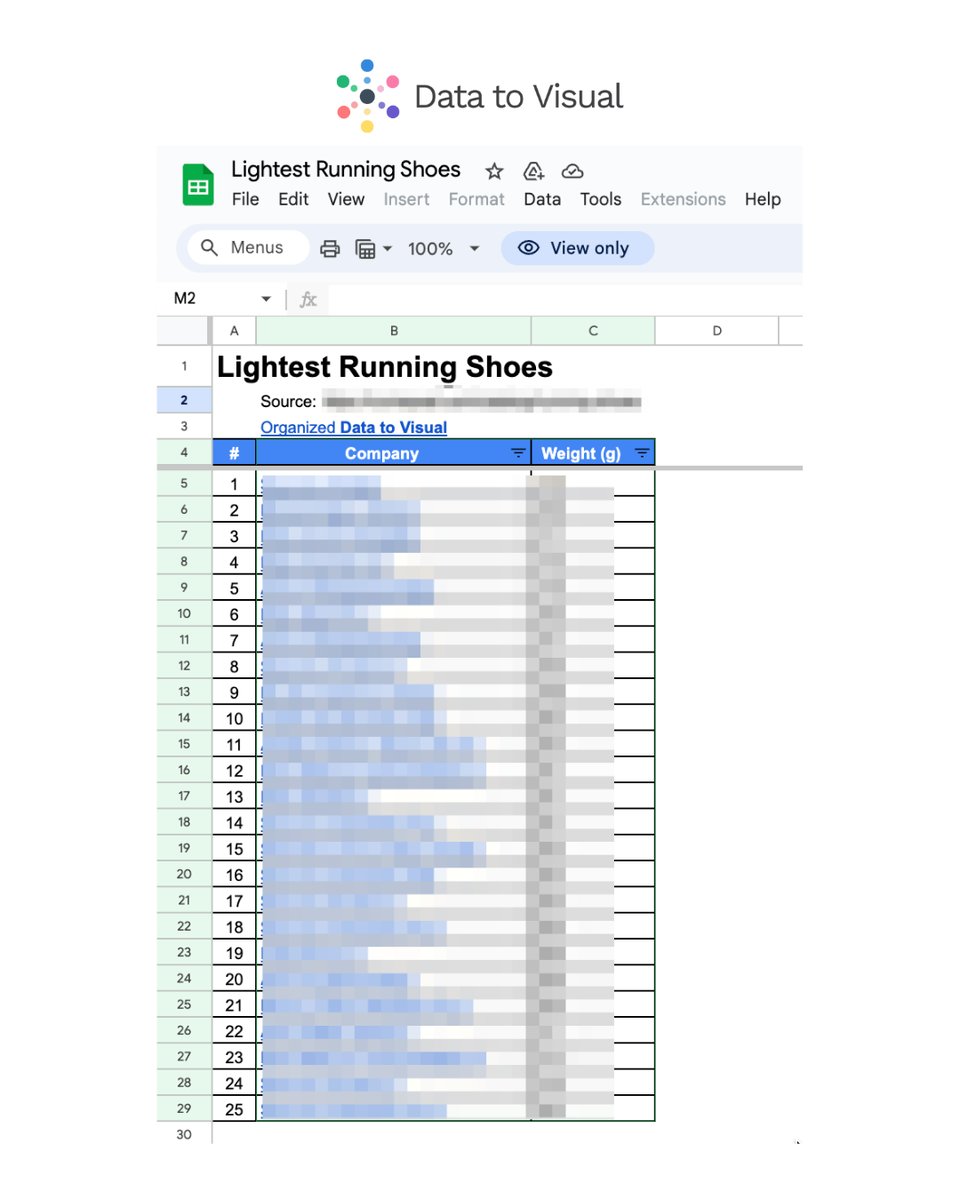Open the Help menu
This screenshot has height=1200, width=960.
[762, 199]
